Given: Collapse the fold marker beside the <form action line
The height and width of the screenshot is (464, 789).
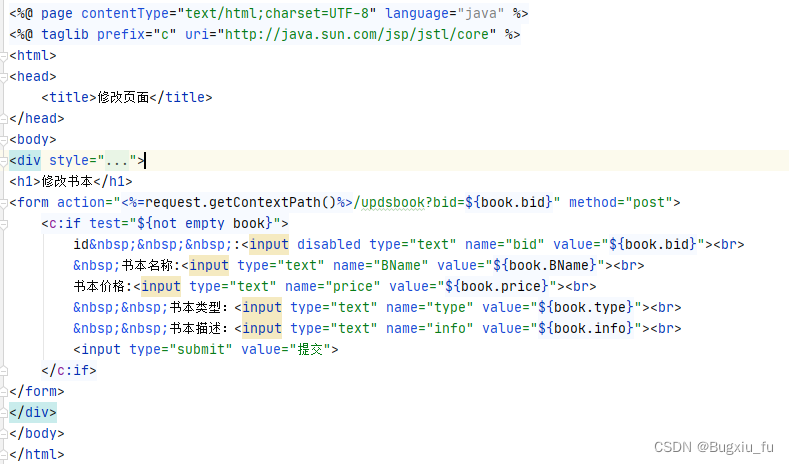Looking at the screenshot, I should (3, 203).
